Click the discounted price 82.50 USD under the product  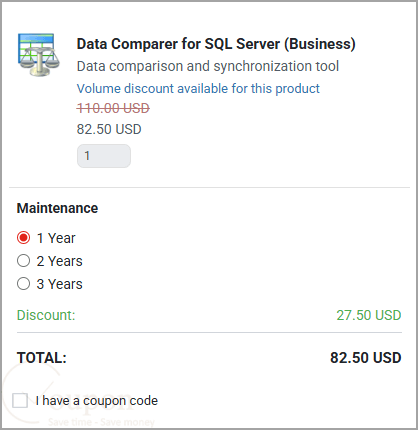point(109,129)
